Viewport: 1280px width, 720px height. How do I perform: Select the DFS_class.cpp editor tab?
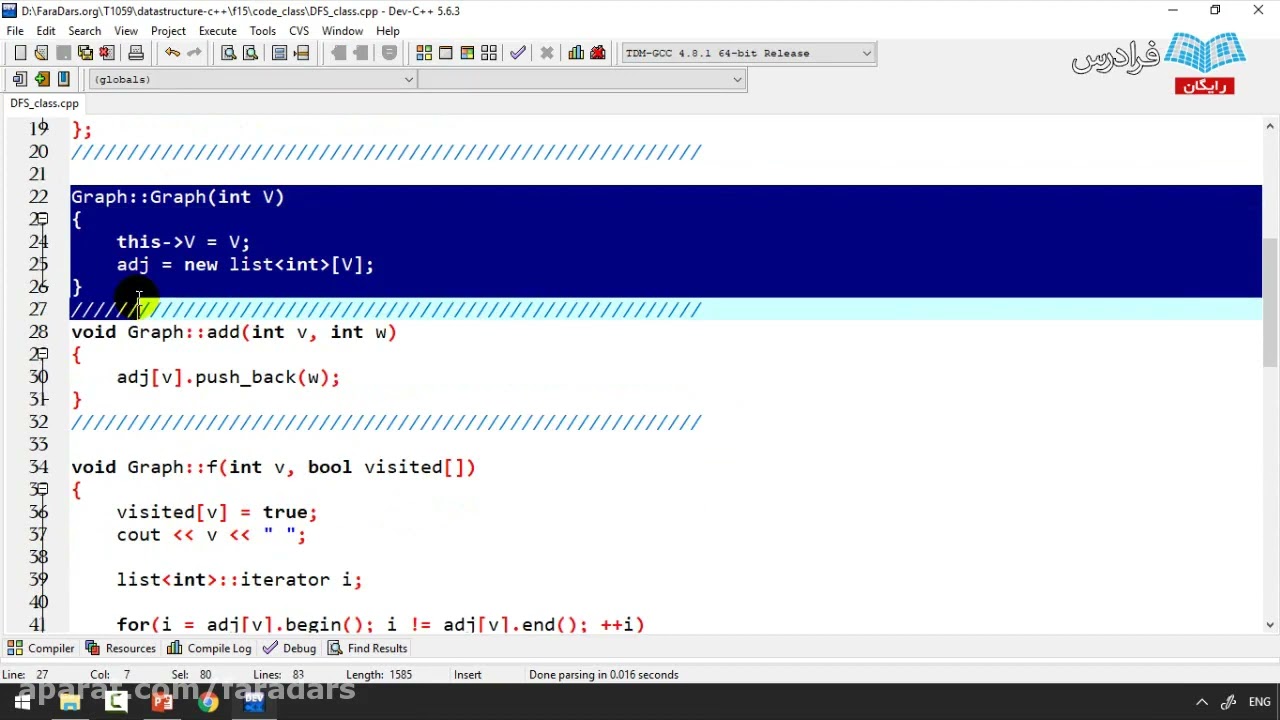click(x=44, y=103)
